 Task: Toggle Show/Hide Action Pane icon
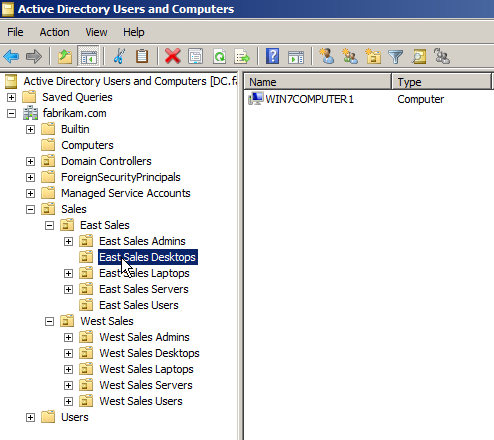coord(296,57)
